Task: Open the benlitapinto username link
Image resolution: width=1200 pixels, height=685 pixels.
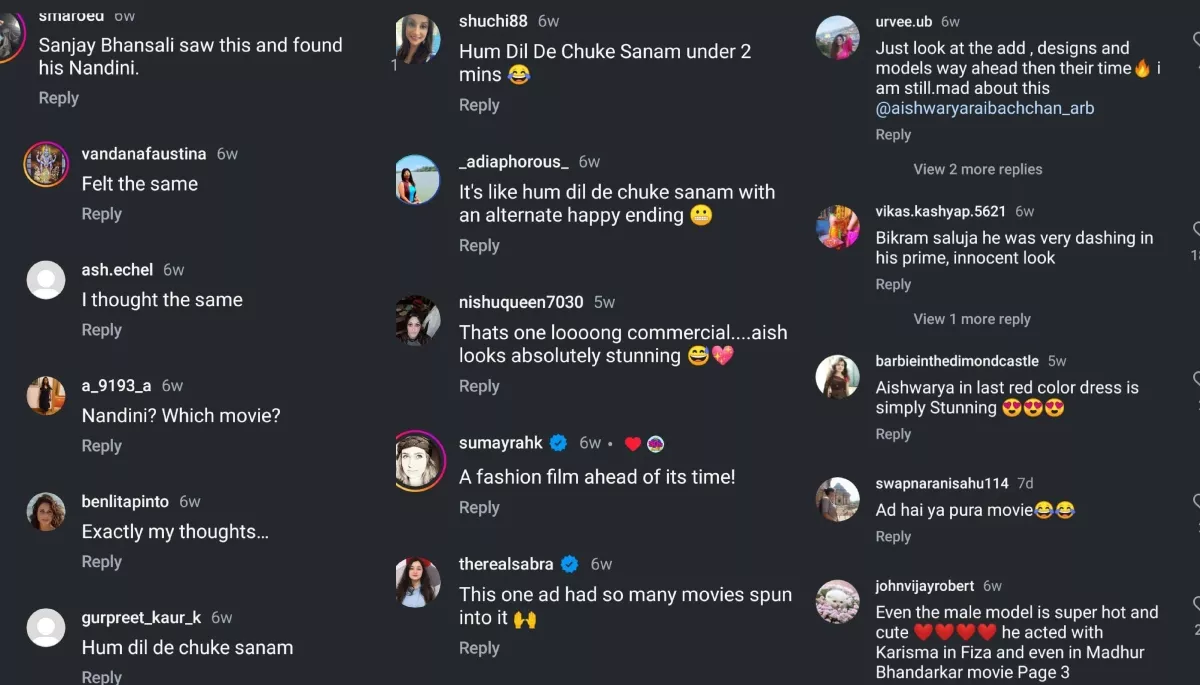Action: 125,502
